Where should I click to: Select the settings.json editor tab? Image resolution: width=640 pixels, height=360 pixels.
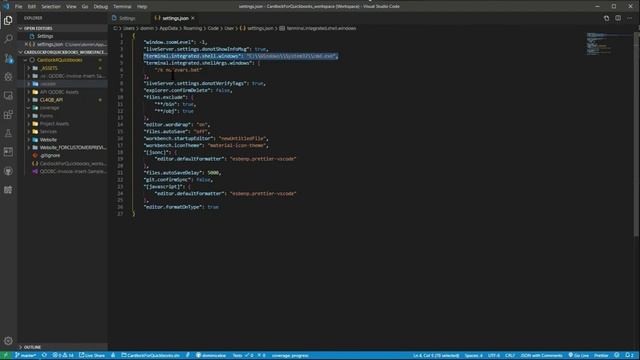(175, 18)
